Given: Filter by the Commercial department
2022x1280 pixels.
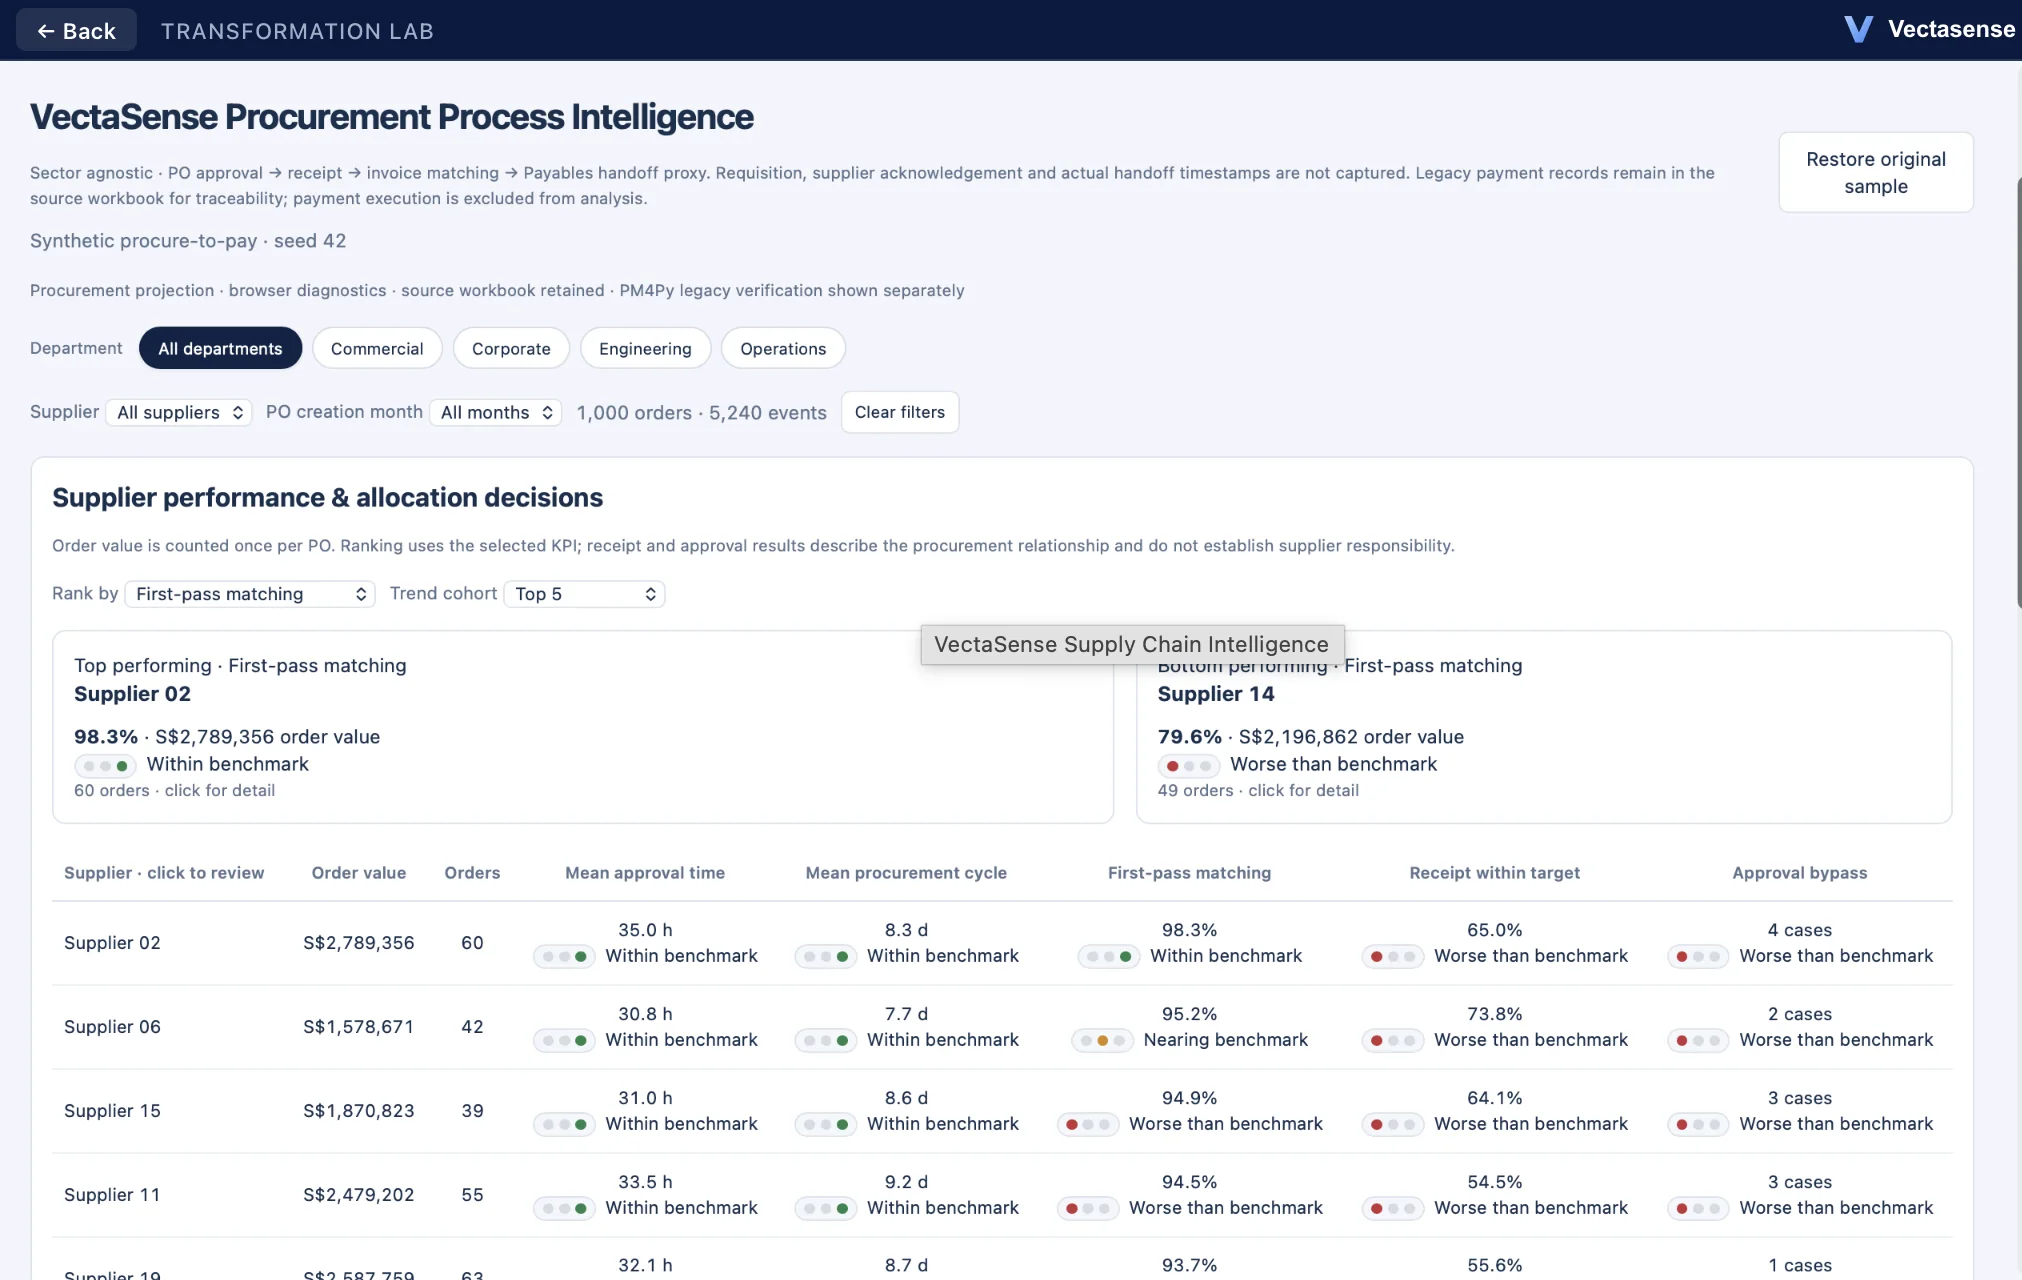Looking at the screenshot, I should click(x=377, y=348).
